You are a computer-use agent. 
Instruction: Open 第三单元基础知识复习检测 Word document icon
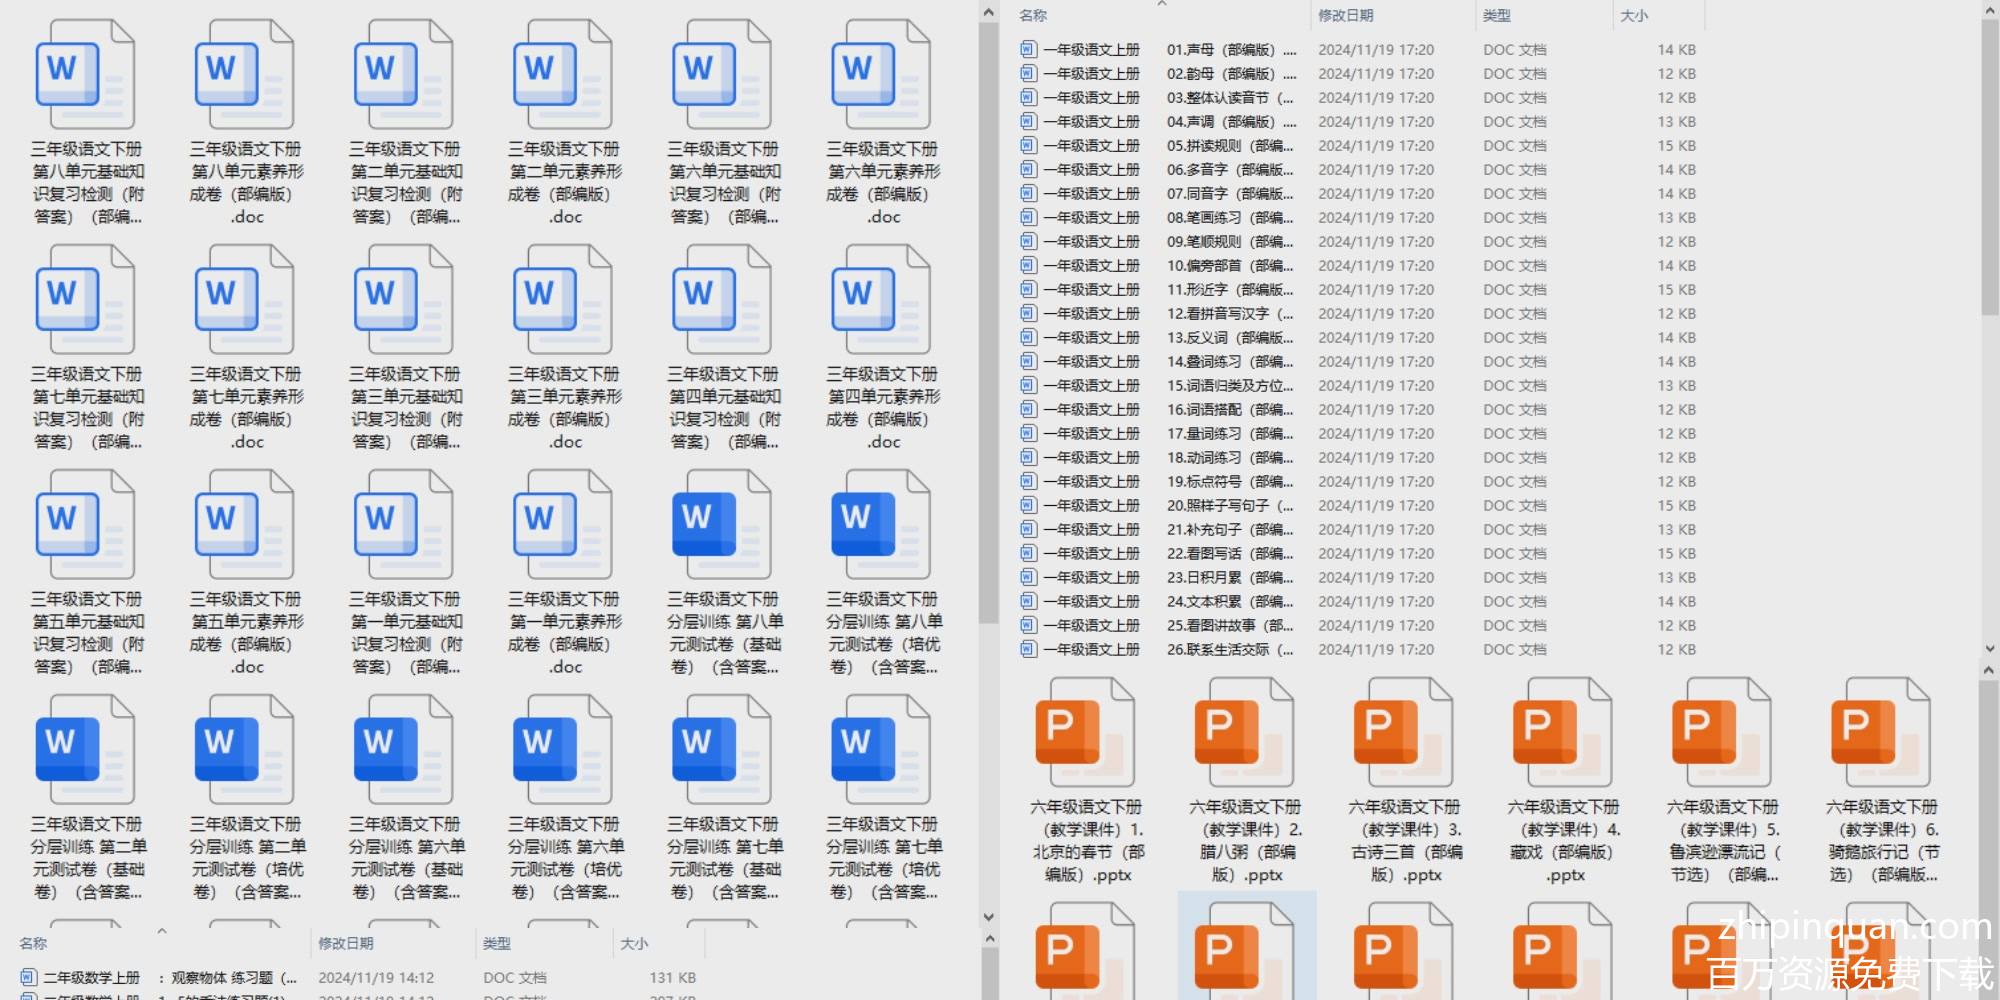(403, 299)
